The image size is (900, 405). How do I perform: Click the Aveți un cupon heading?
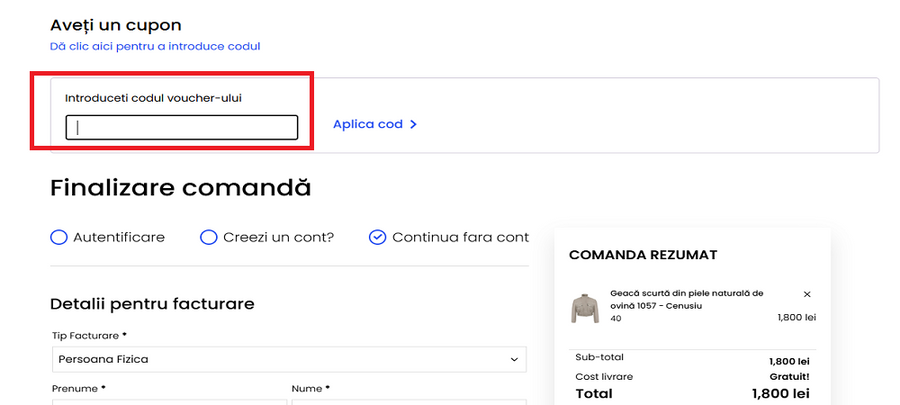[x=122, y=24]
